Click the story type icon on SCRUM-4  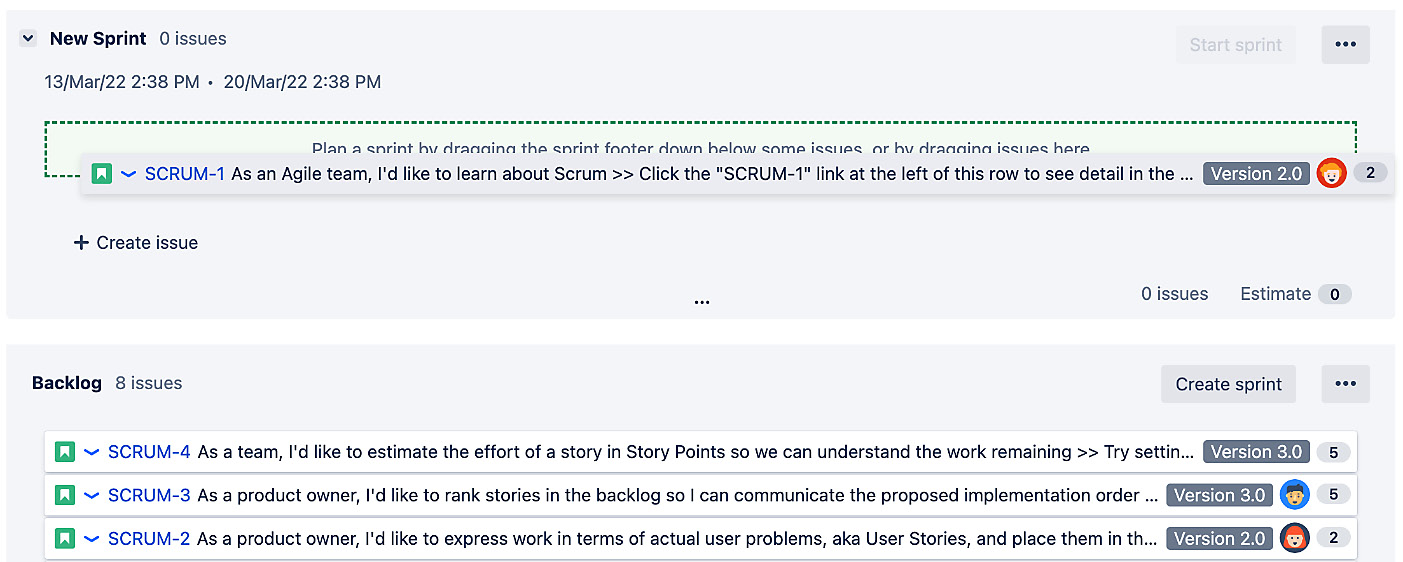[65, 452]
